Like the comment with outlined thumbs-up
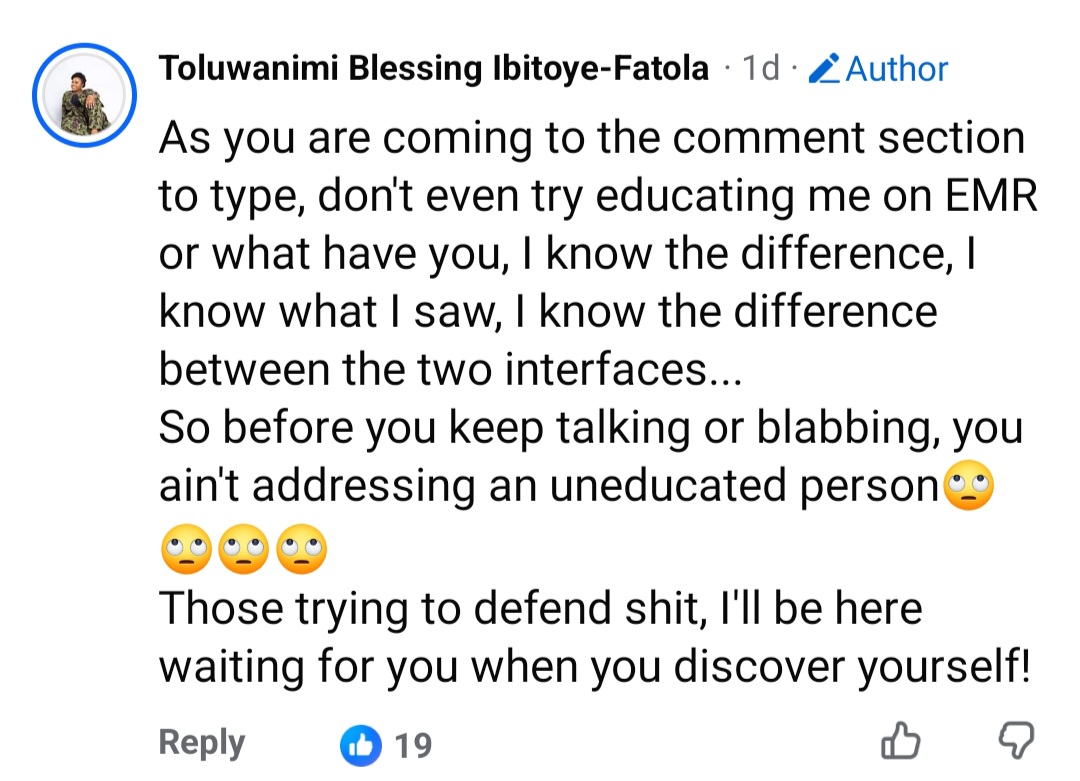 point(901,740)
